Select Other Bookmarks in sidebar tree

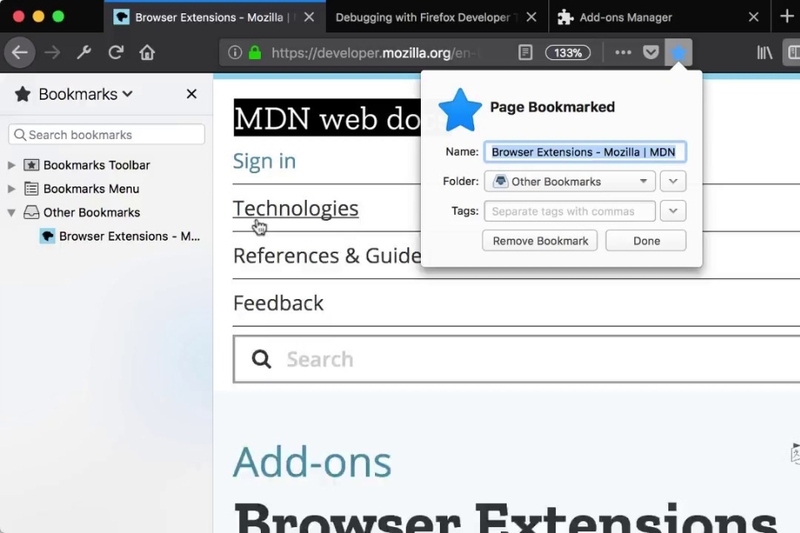tap(91, 212)
